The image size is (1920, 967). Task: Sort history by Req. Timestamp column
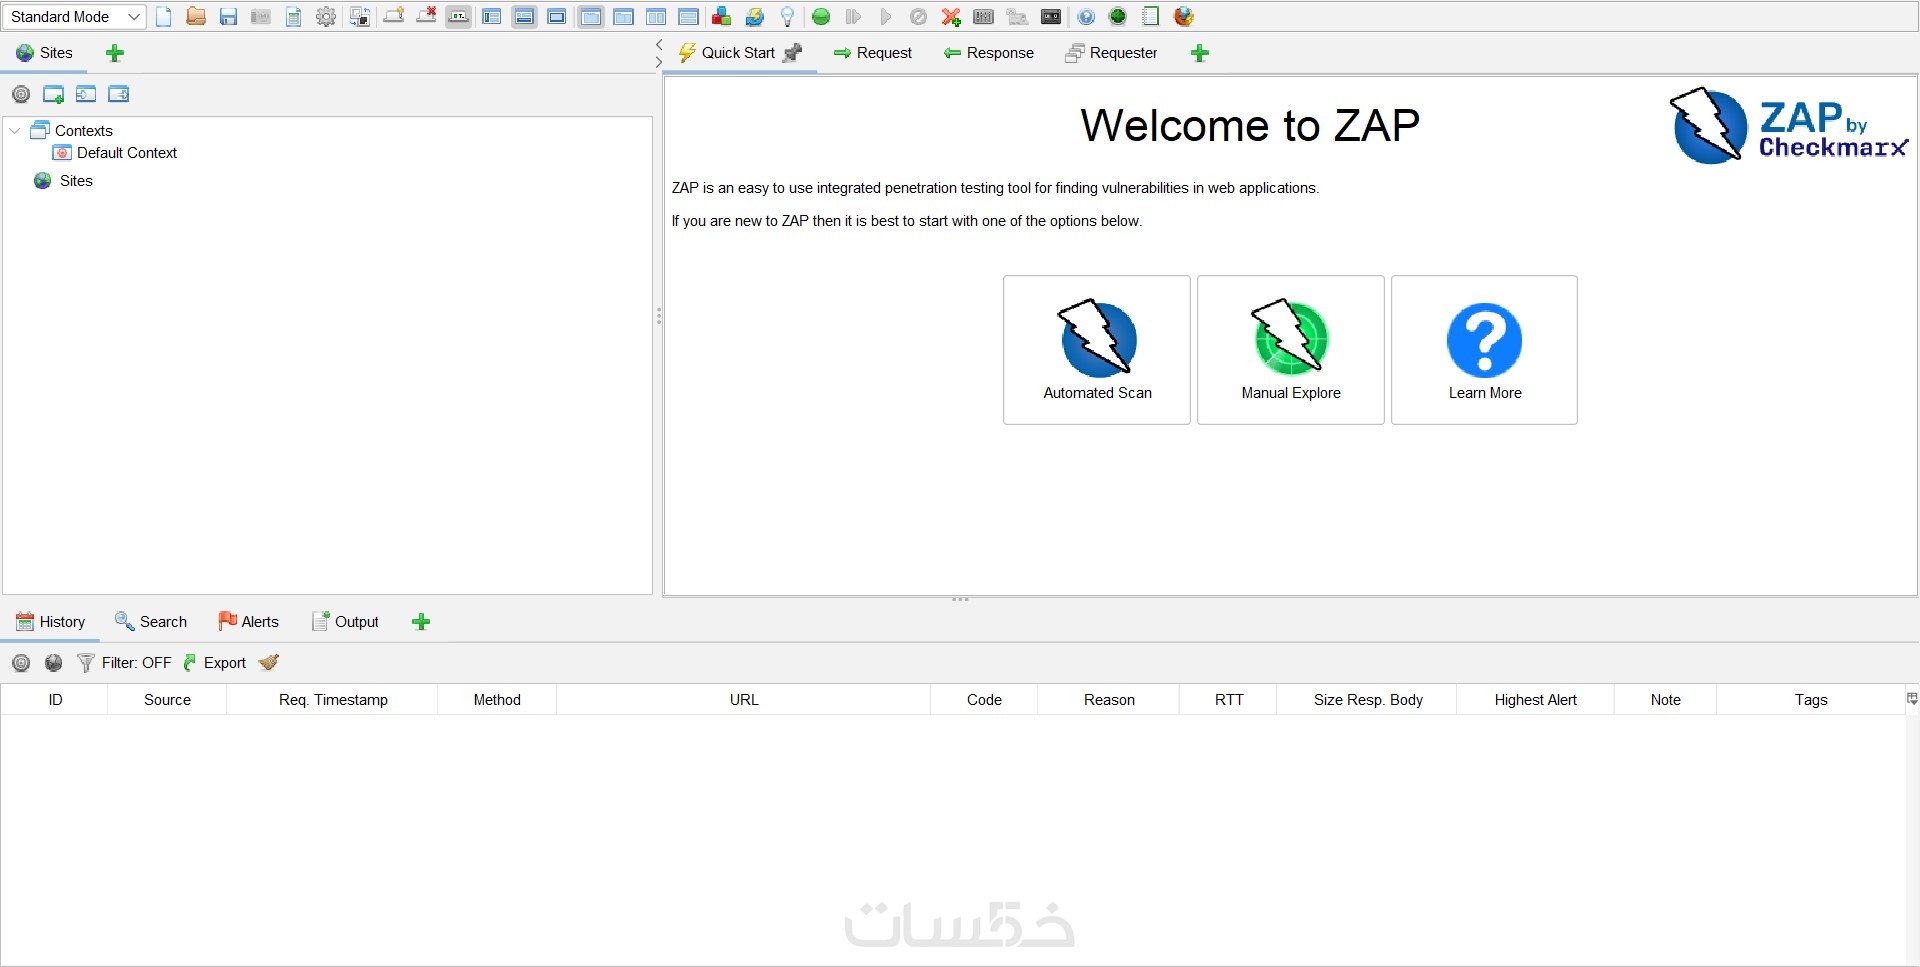pos(333,700)
